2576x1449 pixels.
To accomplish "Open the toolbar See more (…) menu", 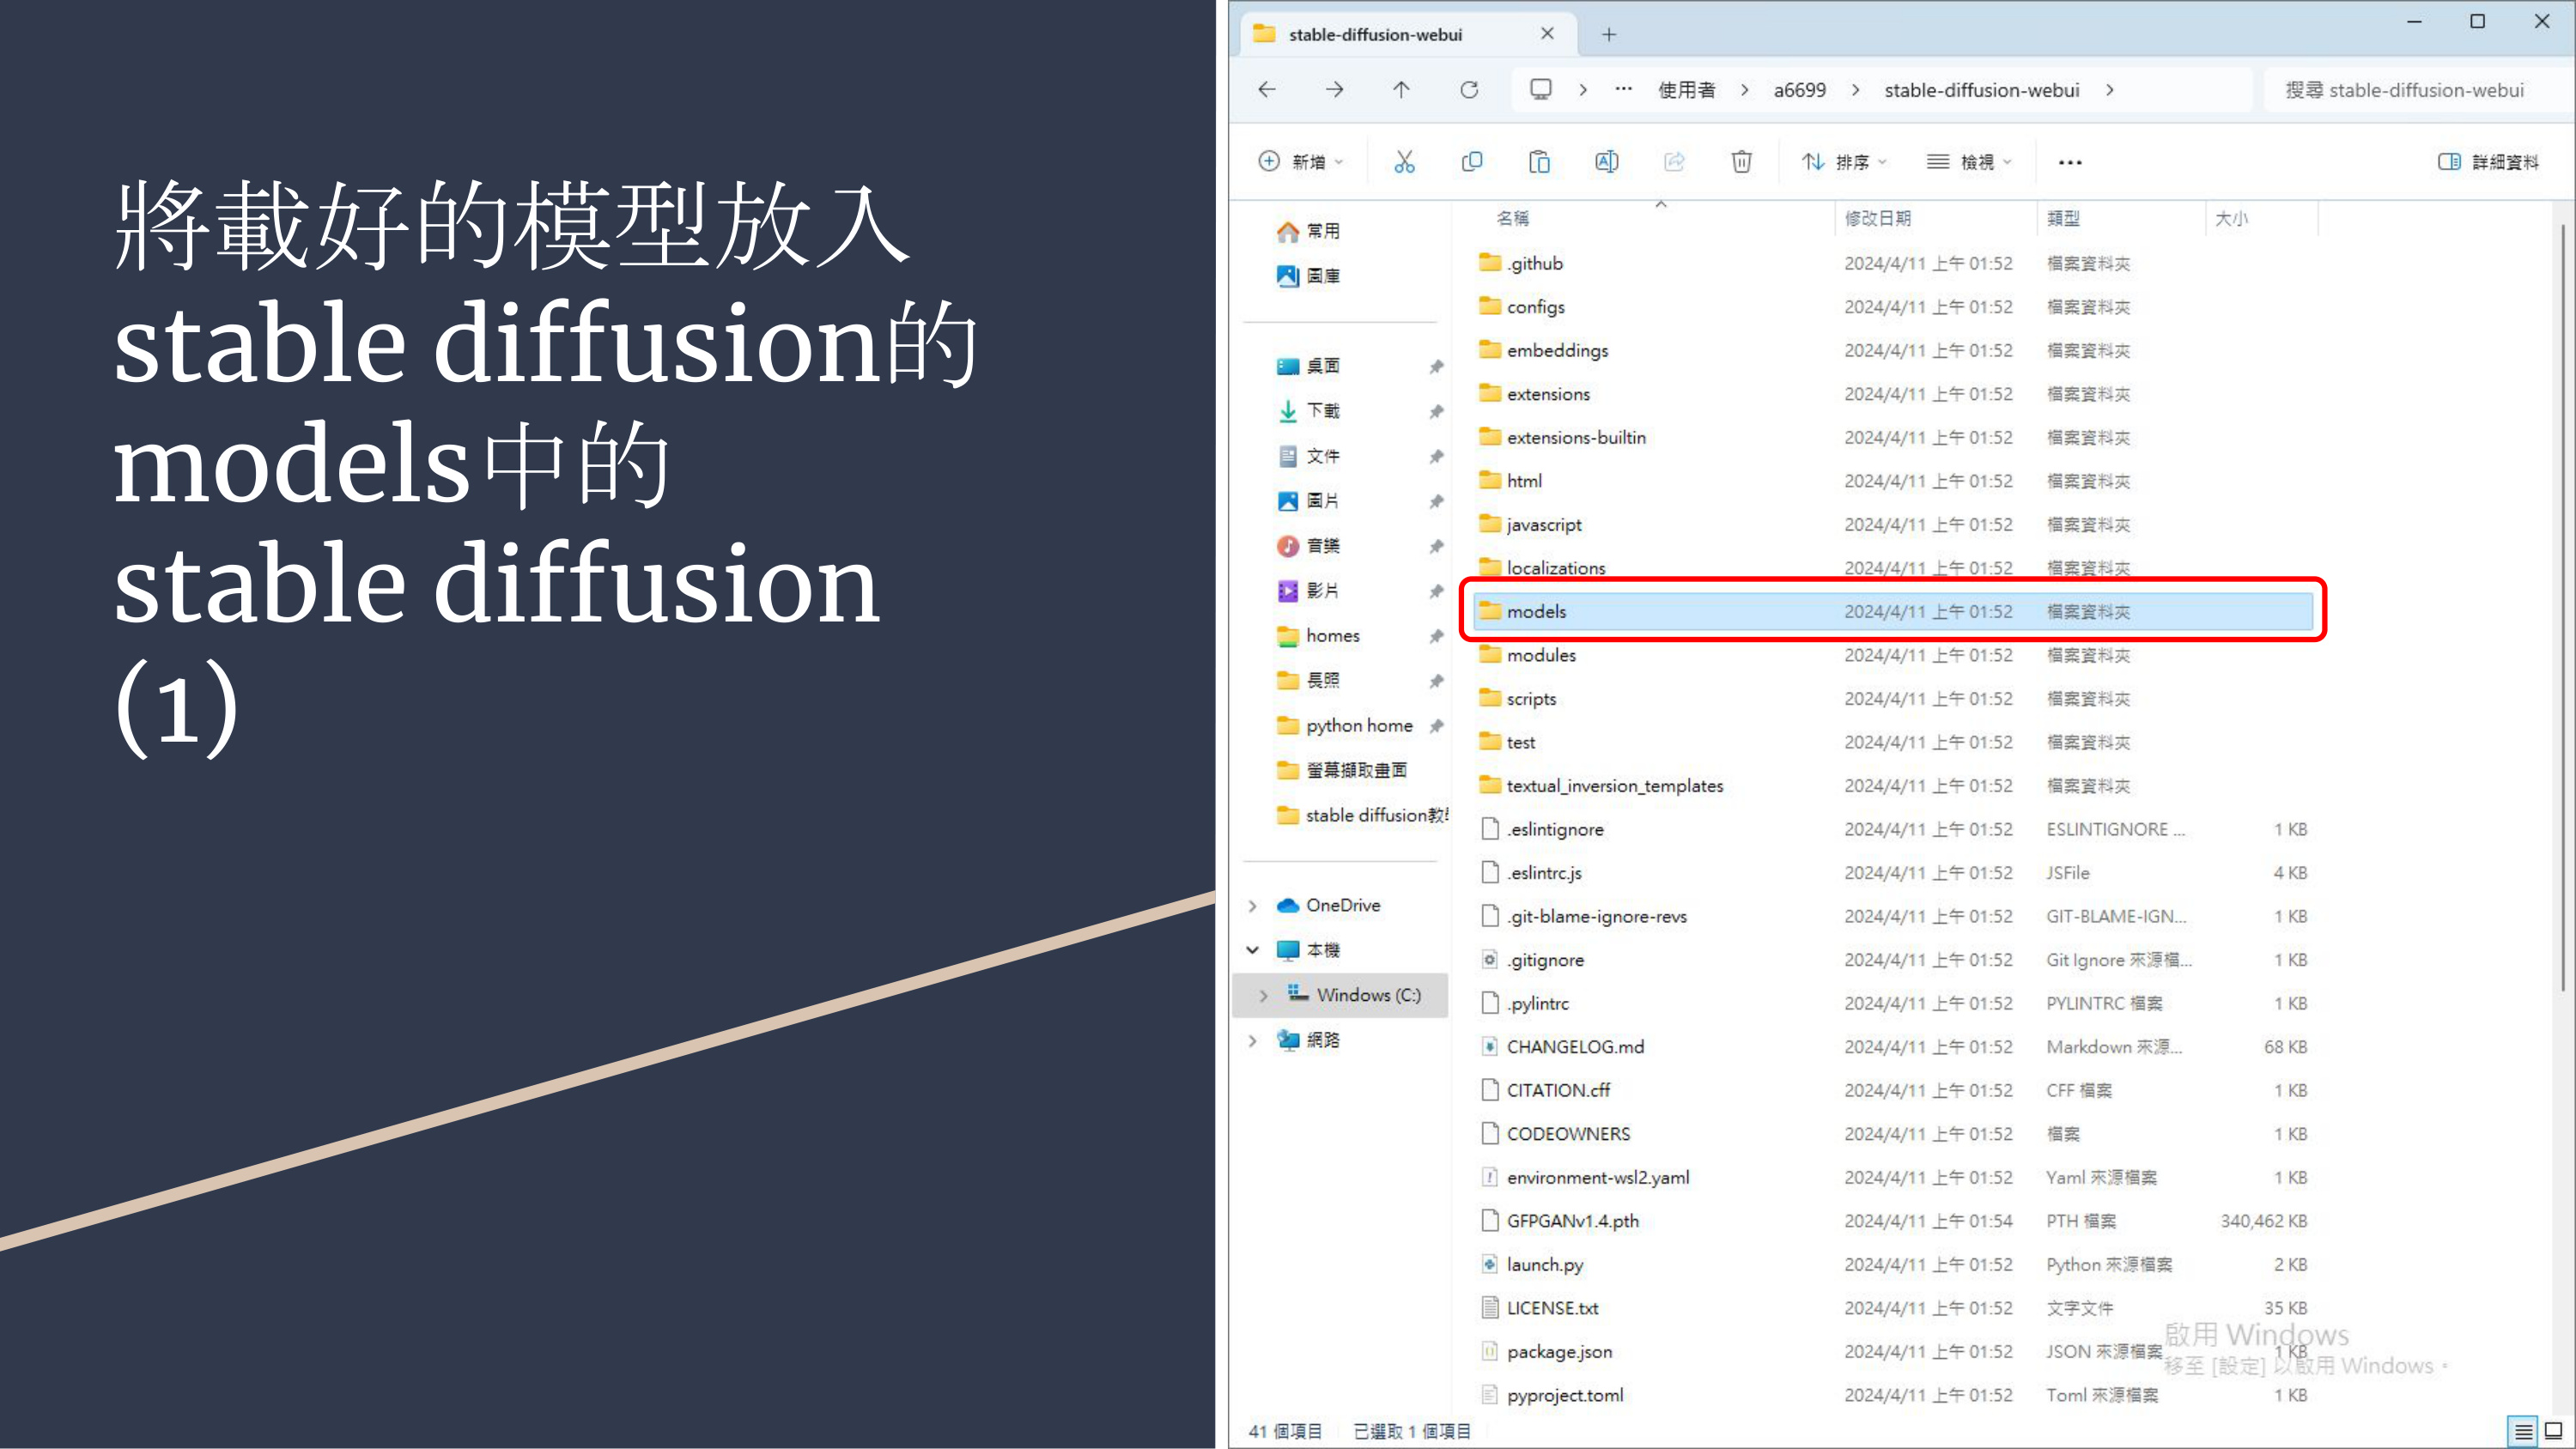I will (x=2070, y=162).
